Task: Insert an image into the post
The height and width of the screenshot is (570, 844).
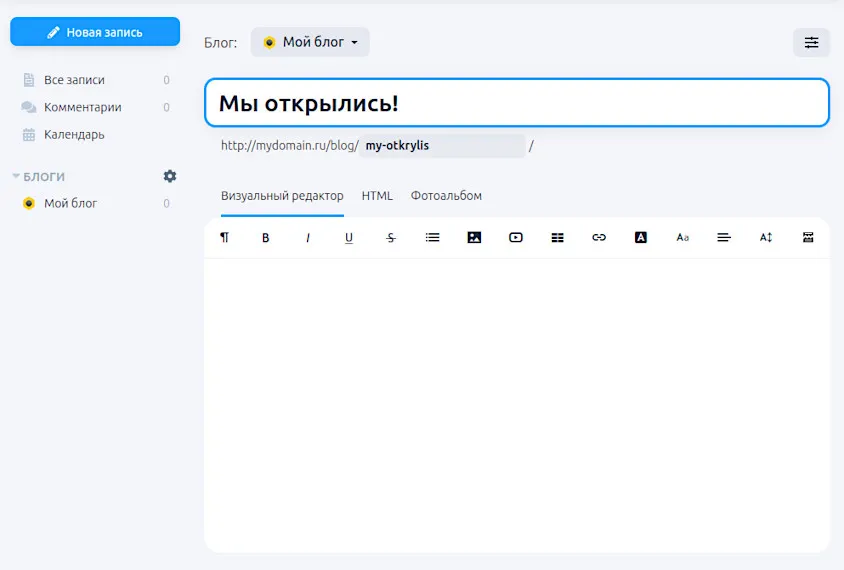Action: 474,237
